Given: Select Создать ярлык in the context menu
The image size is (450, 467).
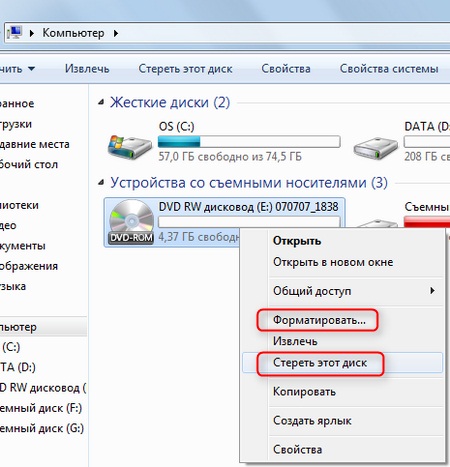Looking at the screenshot, I should (x=312, y=421).
